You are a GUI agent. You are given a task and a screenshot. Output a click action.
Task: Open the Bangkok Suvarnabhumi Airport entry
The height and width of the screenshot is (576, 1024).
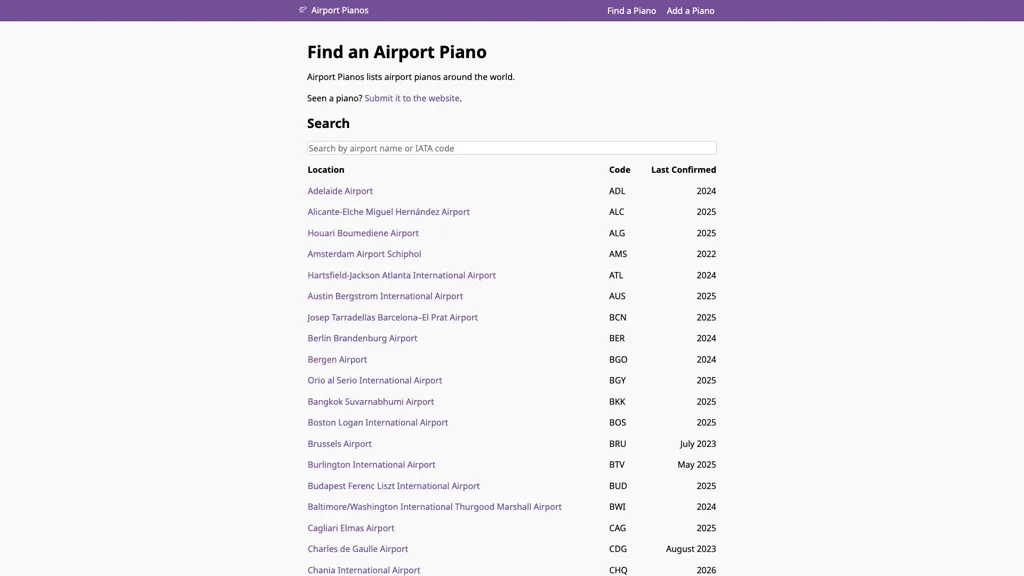370,401
